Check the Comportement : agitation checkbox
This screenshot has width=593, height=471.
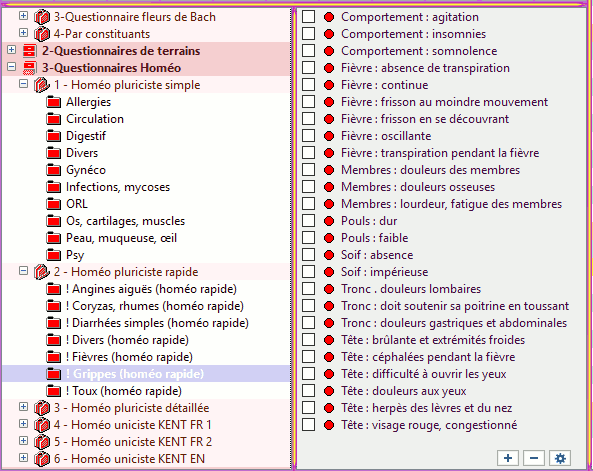(x=308, y=17)
